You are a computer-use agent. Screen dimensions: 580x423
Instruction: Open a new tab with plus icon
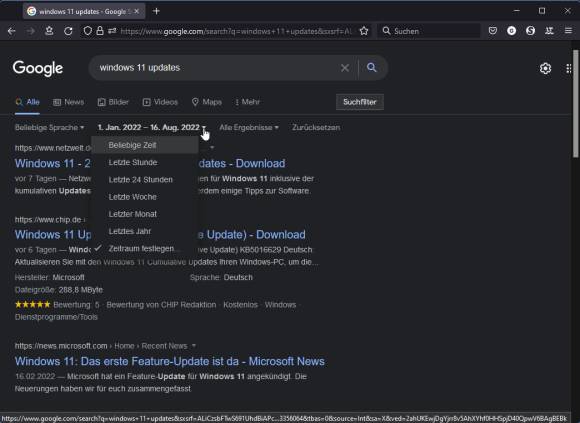coord(156,11)
